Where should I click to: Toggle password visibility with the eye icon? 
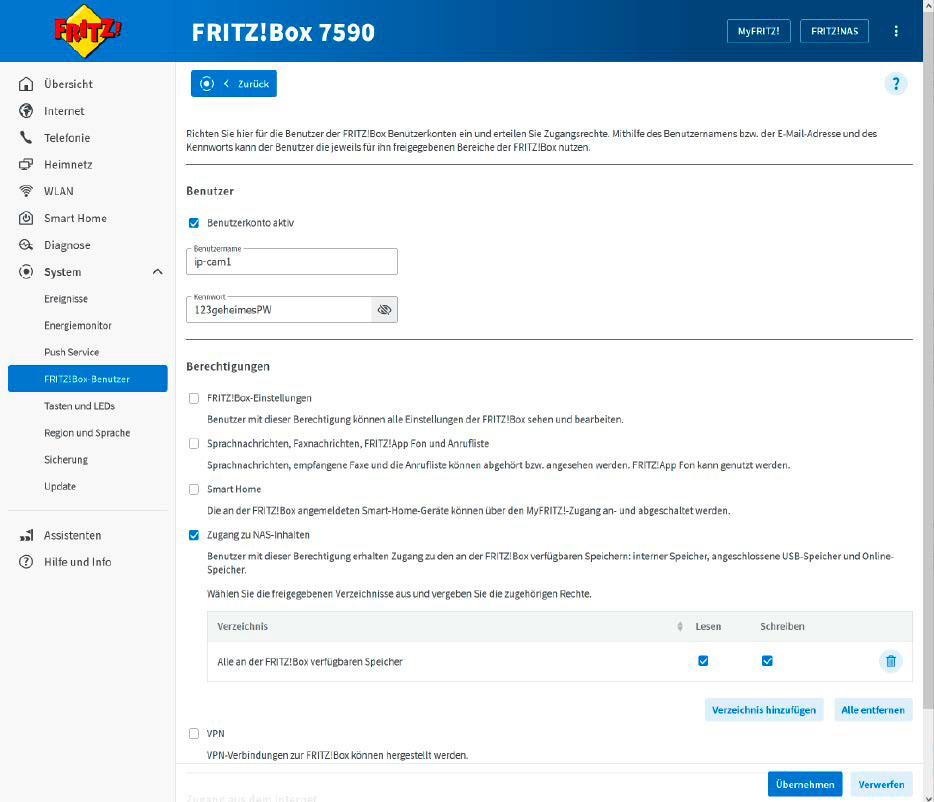pos(384,309)
